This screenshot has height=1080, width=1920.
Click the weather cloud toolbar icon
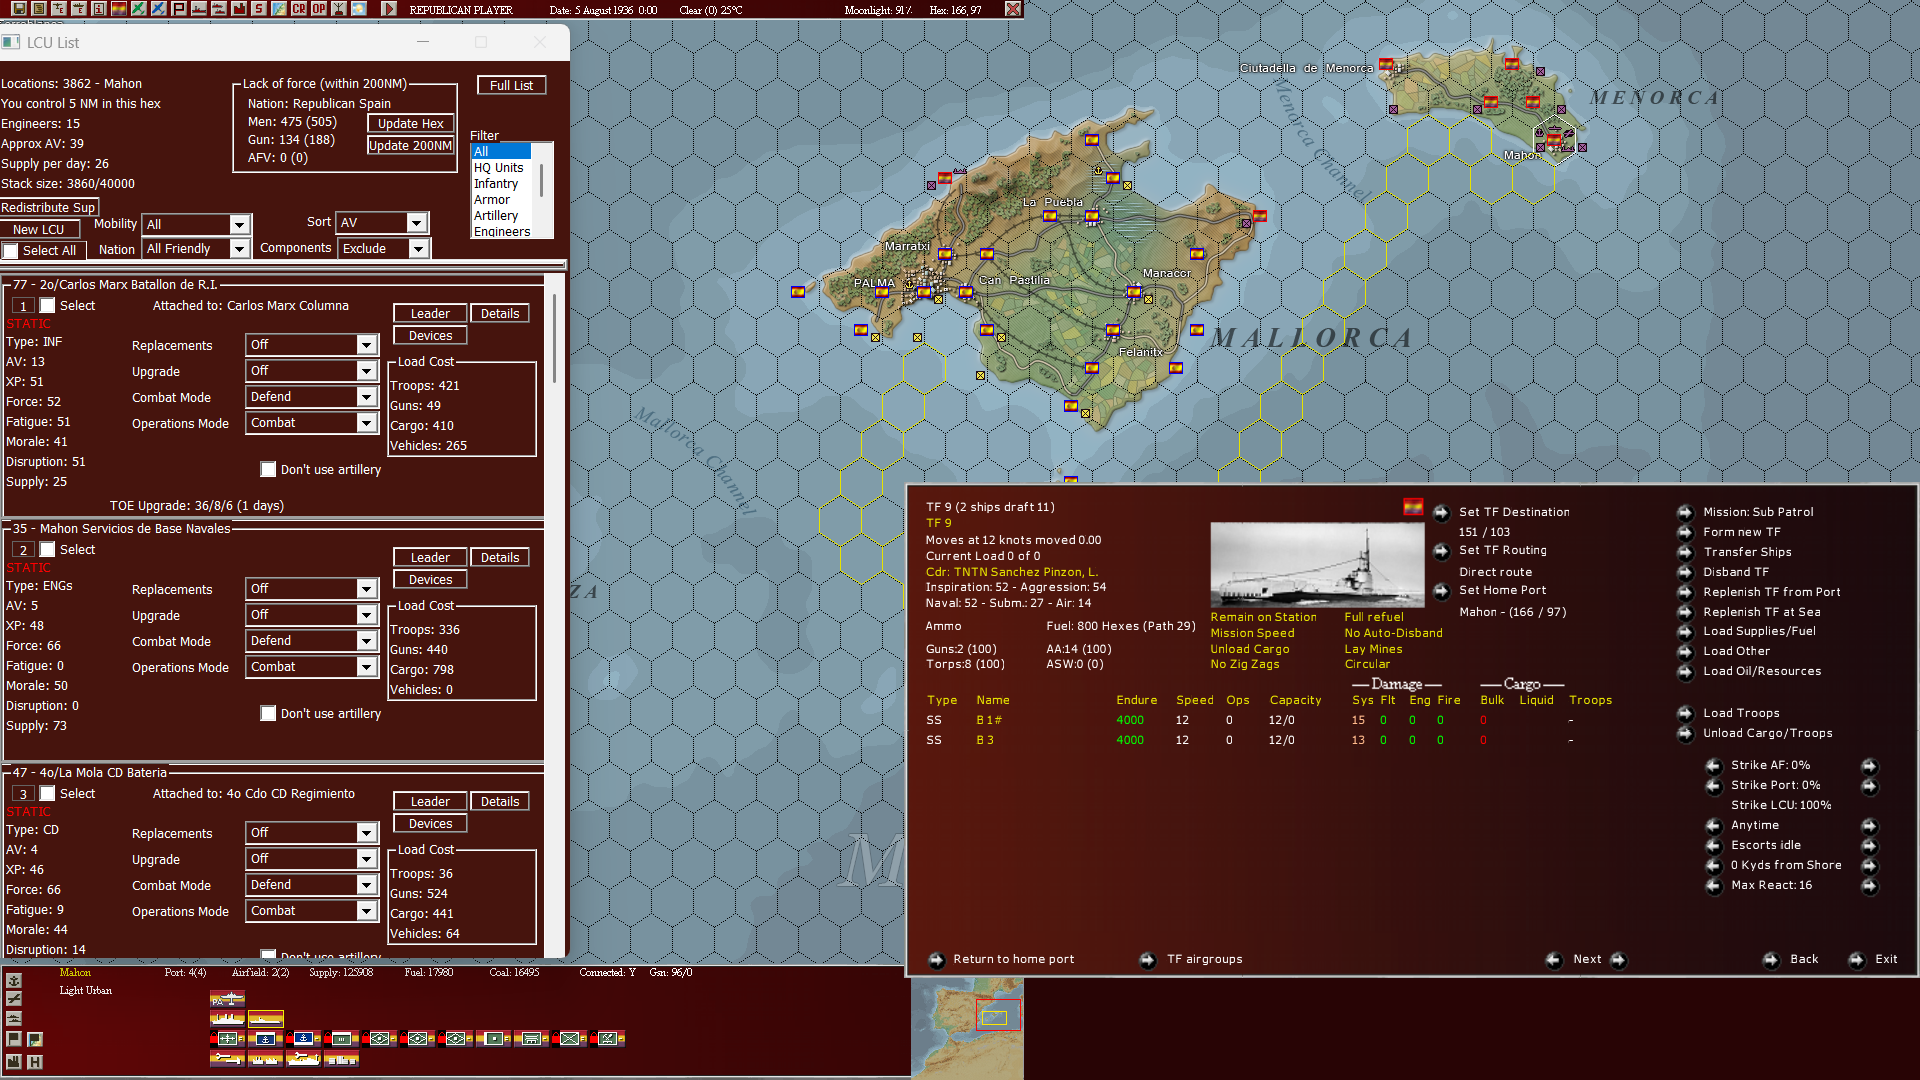[357, 9]
